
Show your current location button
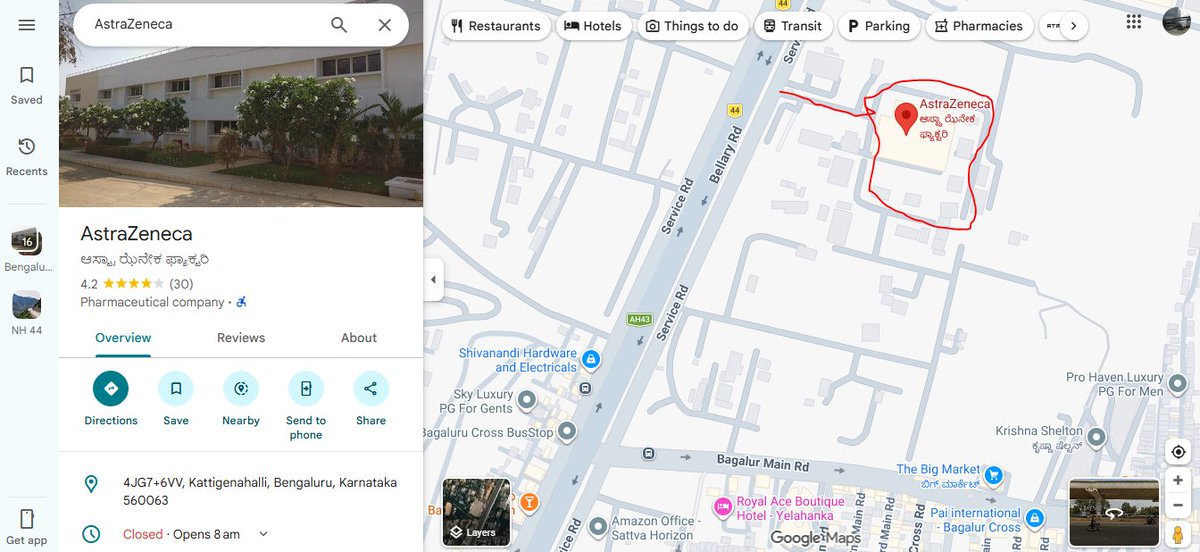point(1178,452)
